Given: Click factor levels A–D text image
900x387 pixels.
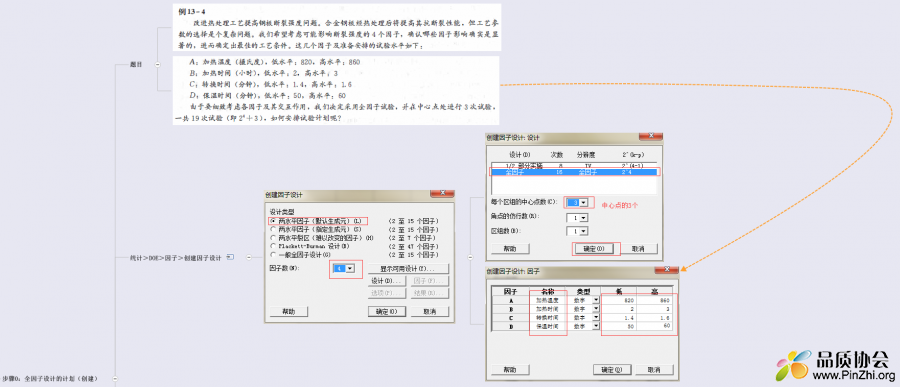Looking at the screenshot, I should click(337, 90).
